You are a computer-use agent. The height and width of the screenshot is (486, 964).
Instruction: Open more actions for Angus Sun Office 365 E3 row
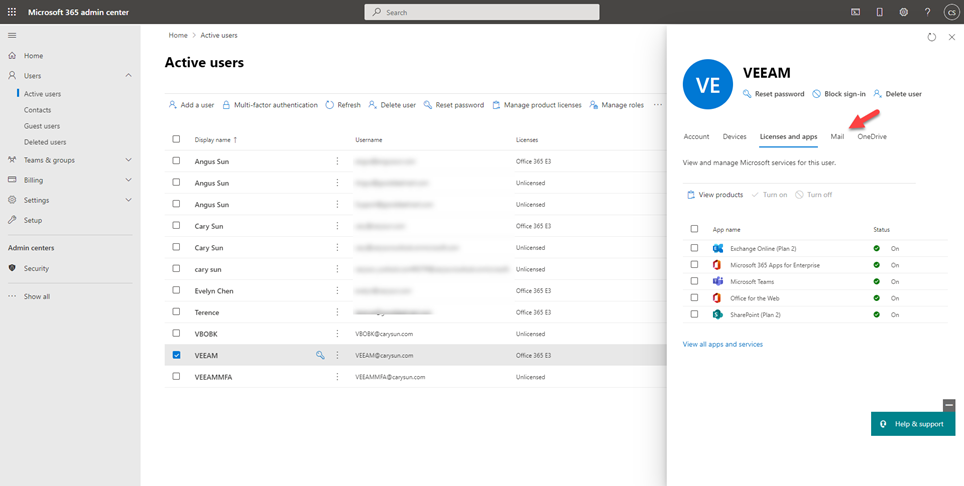tap(337, 161)
